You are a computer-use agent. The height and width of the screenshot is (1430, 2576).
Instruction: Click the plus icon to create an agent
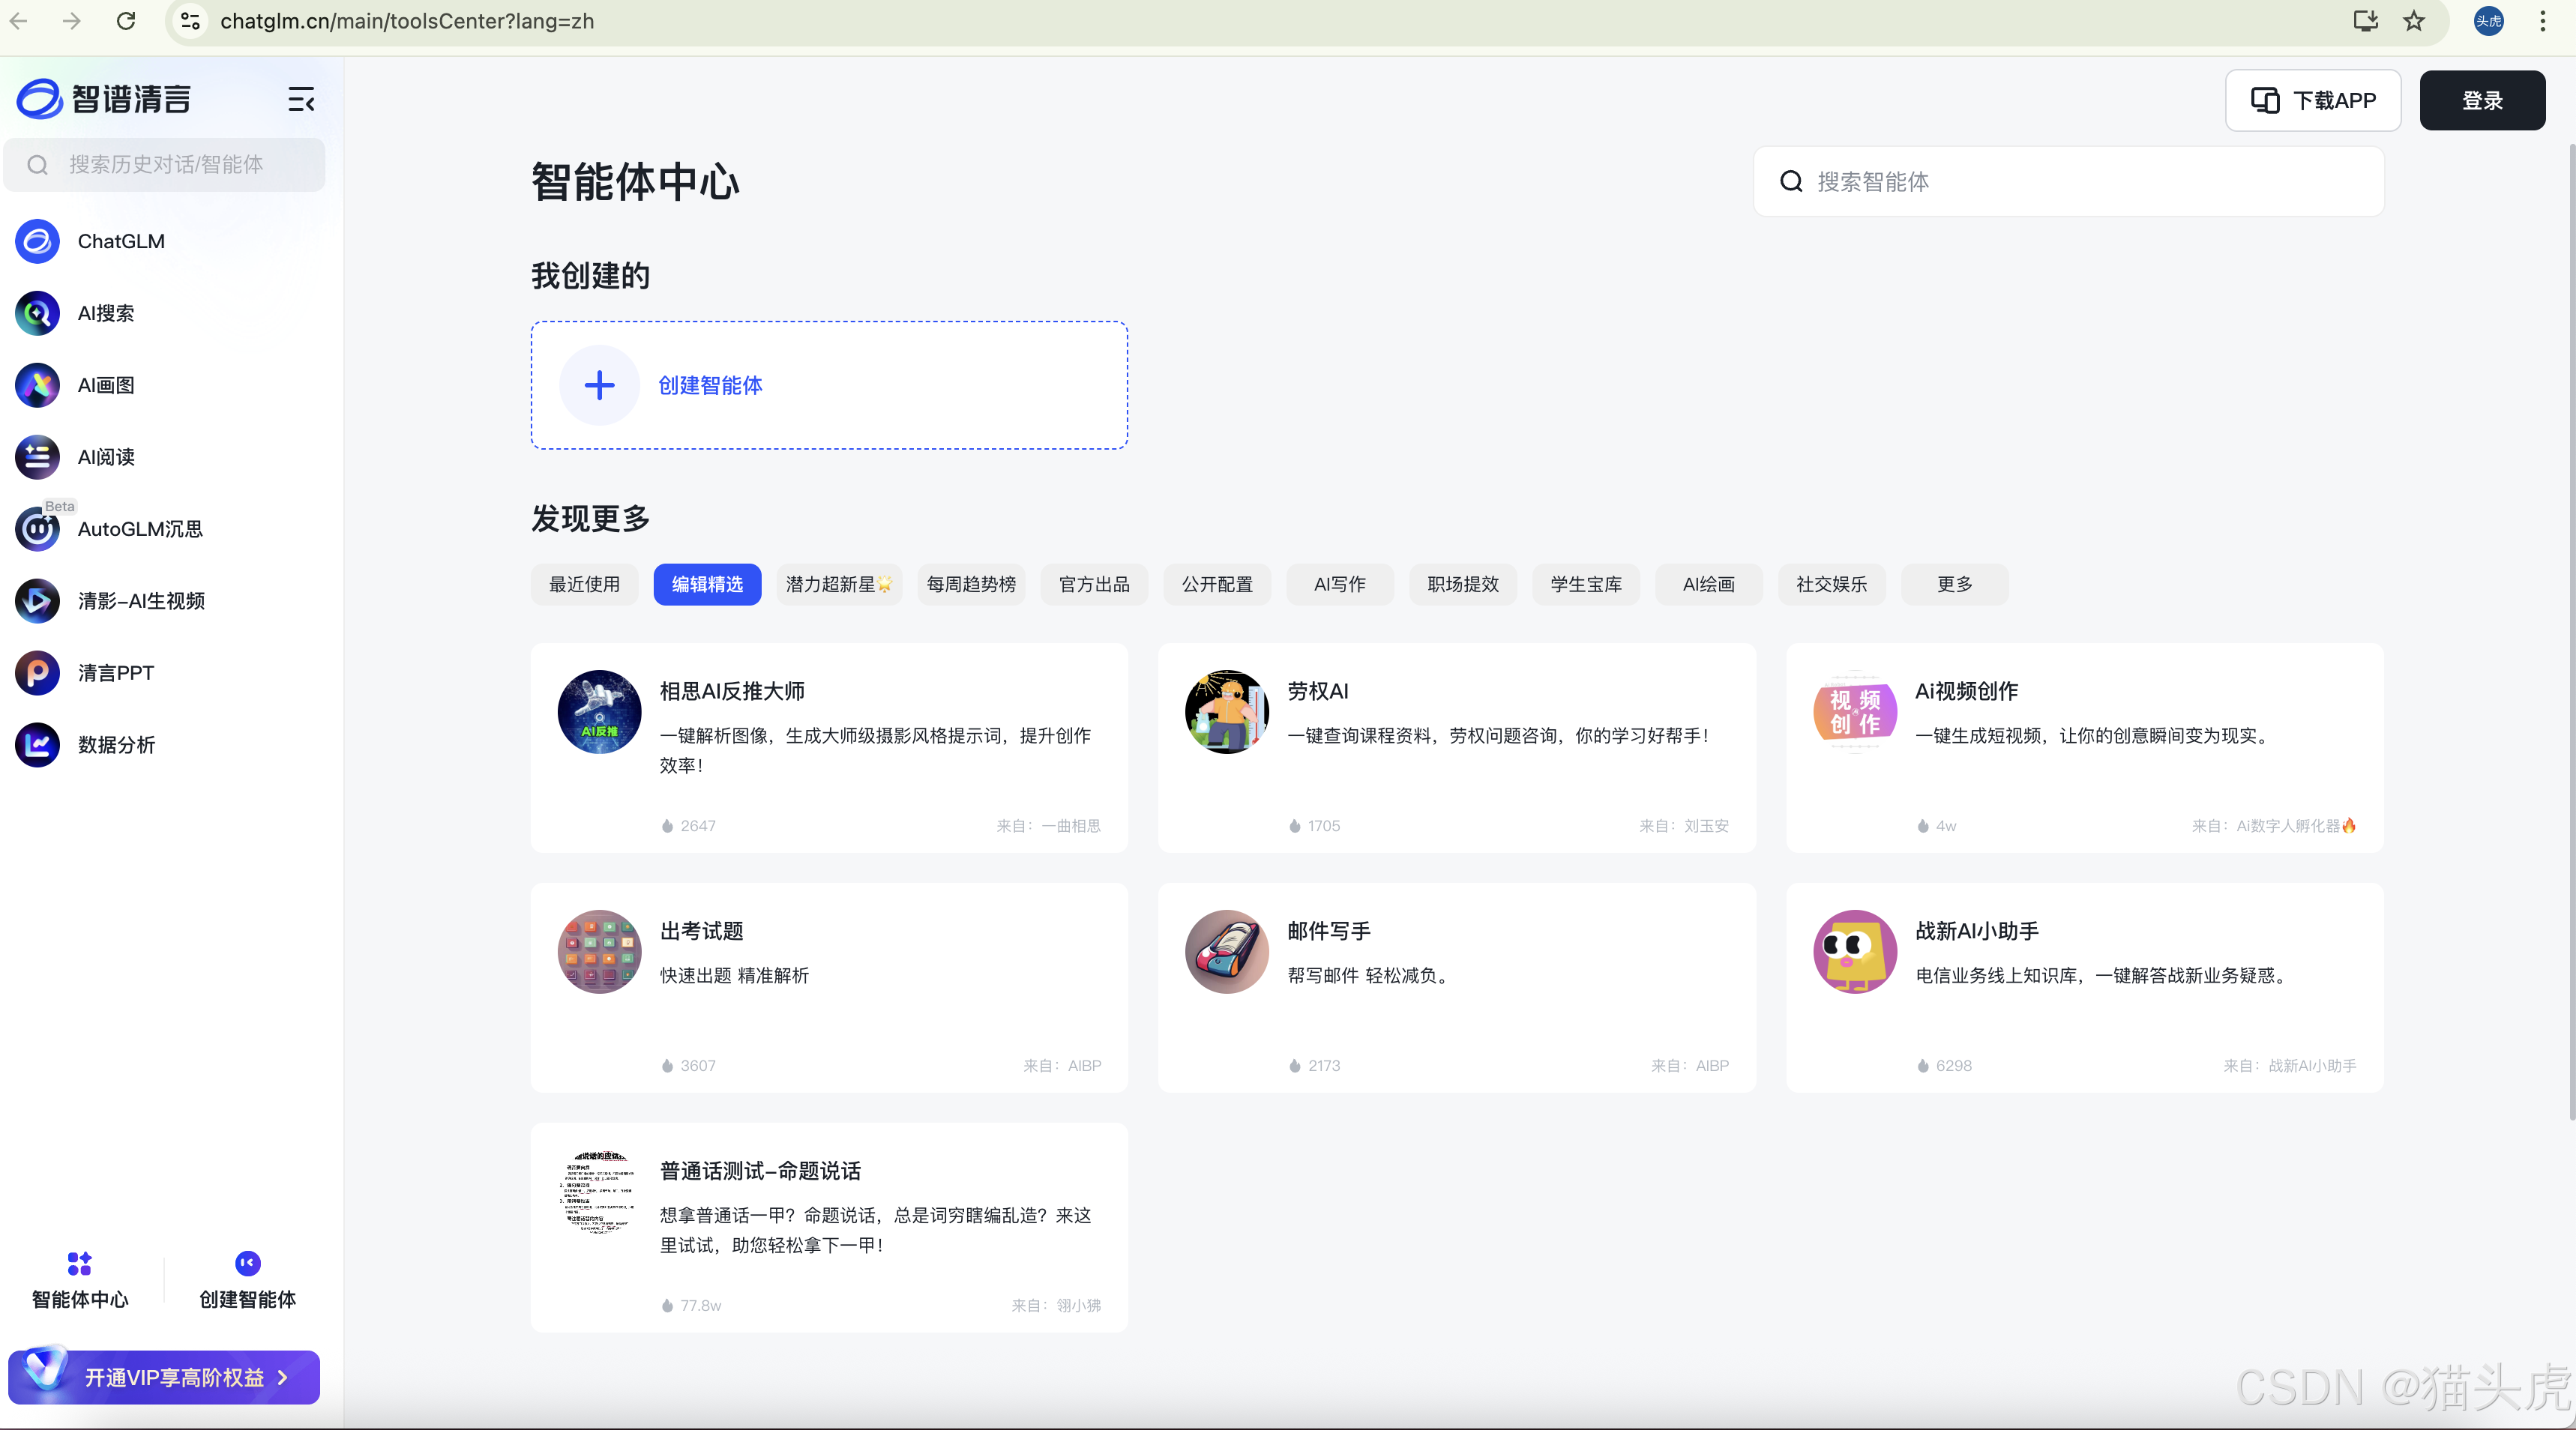(599, 385)
